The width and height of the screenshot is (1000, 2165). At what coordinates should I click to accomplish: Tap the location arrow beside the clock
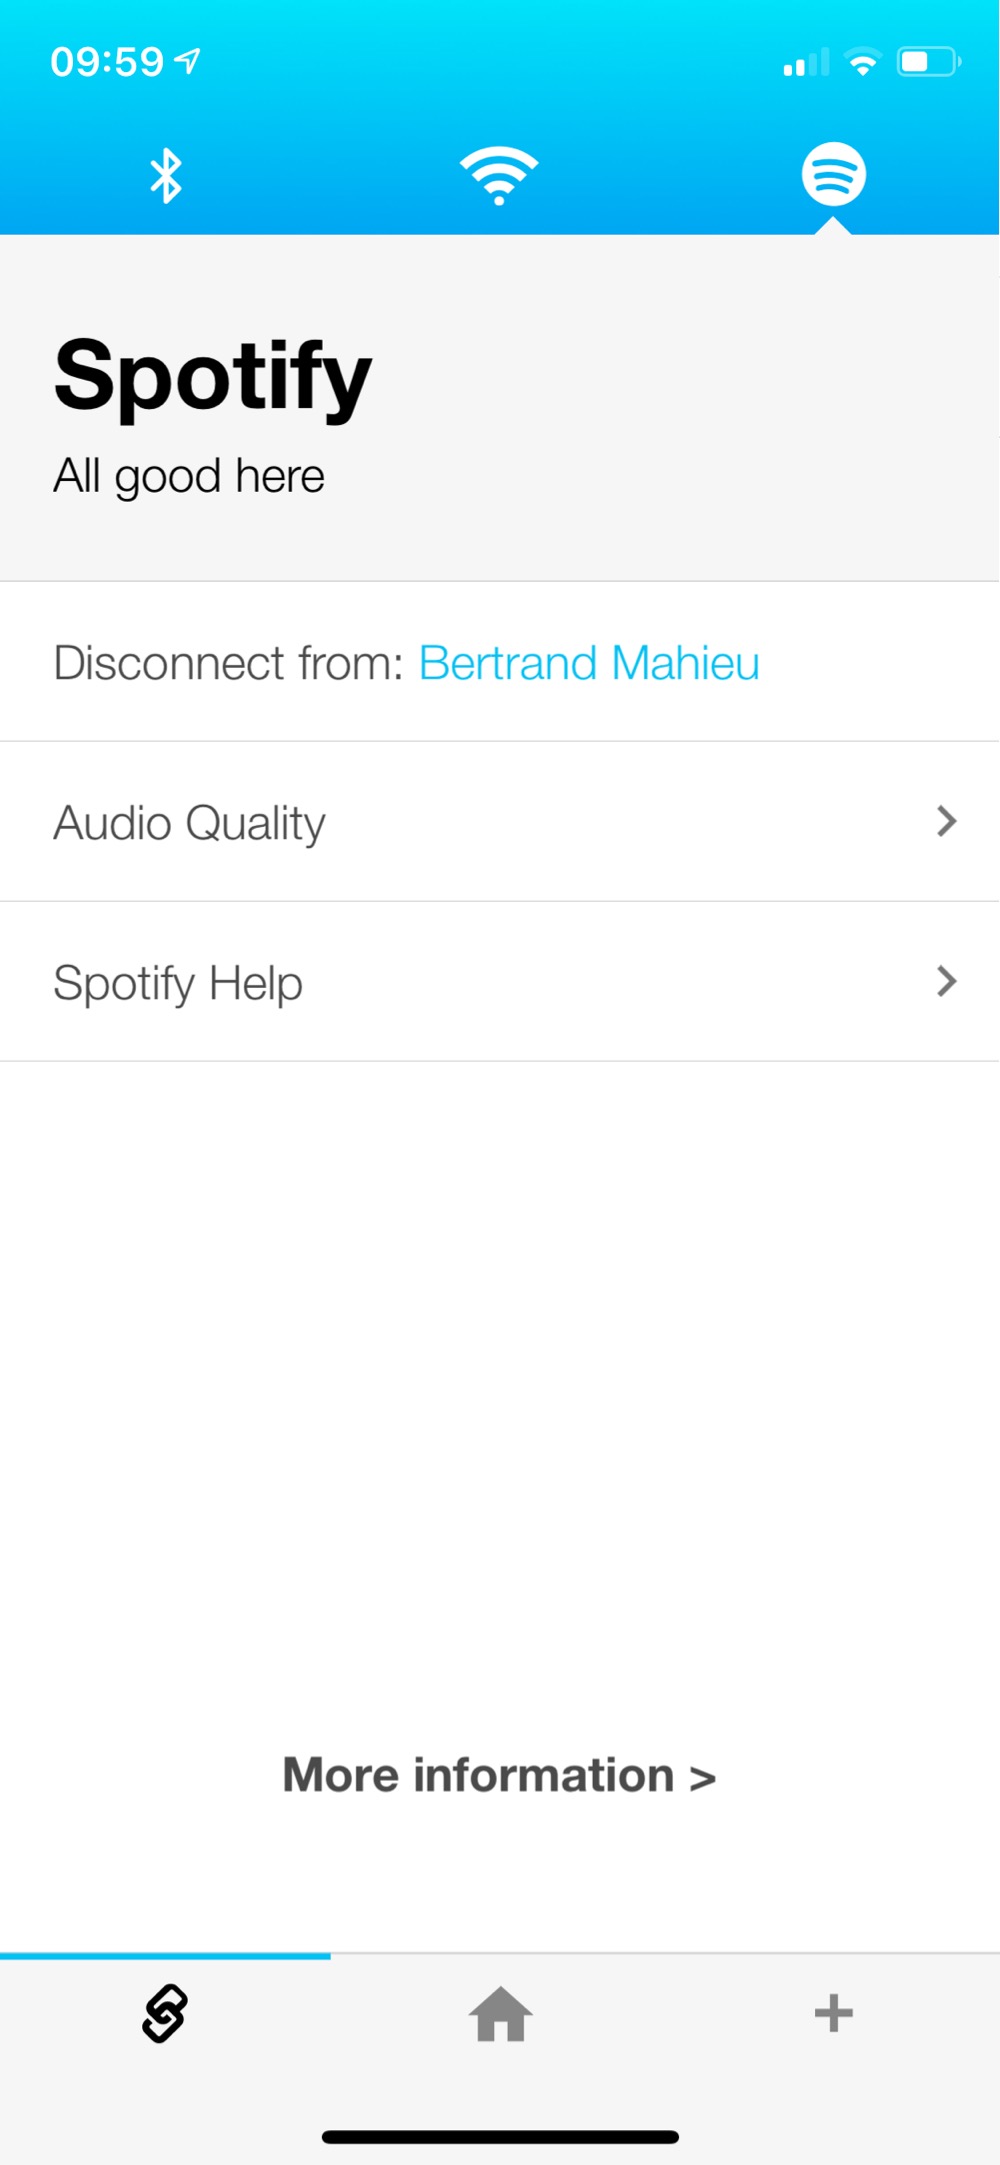[188, 62]
